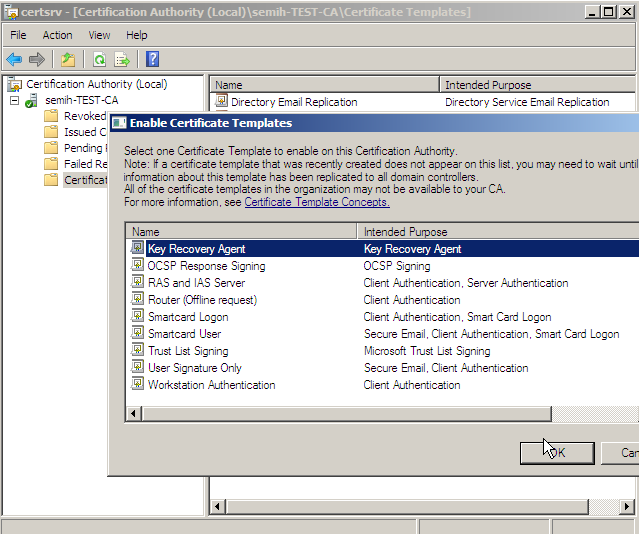The height and width of the screenshot is (534, 639).
Task: Click the Help question mark icon
Action: pyautogui.click(x=152, y=60)
